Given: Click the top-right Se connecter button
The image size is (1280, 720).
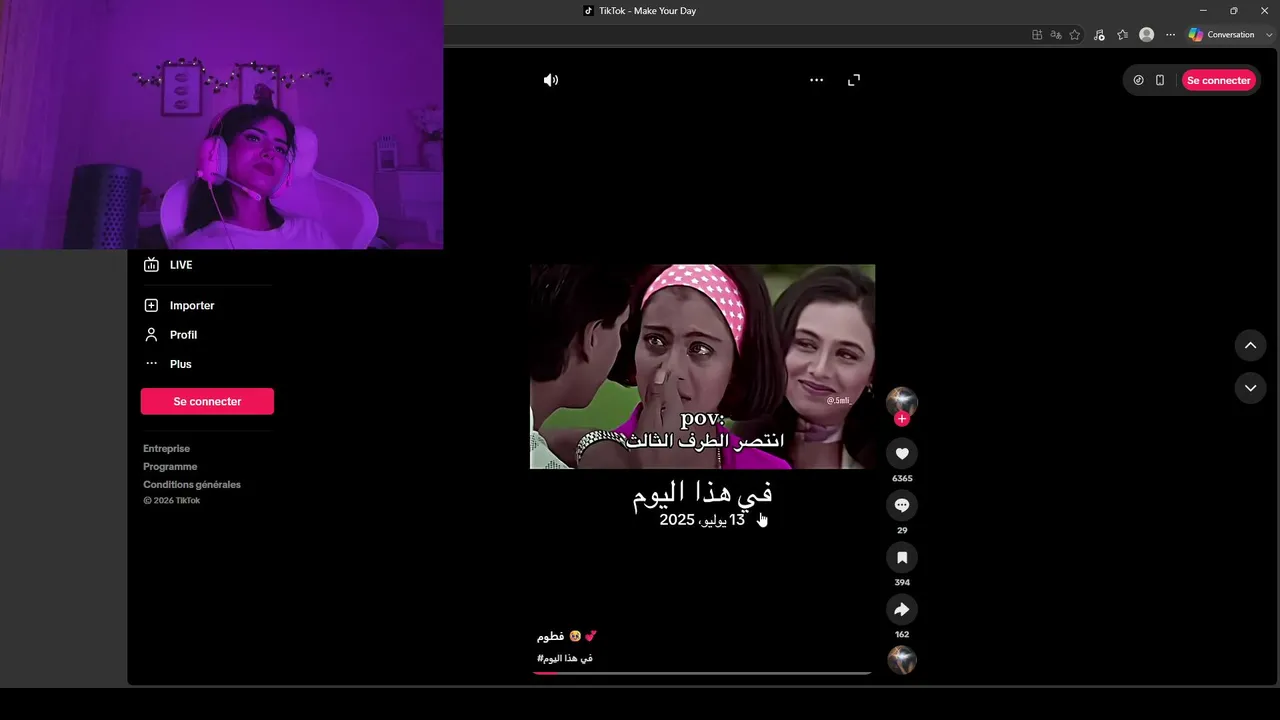Looking at the screenshot, I should coord(1219,80).
